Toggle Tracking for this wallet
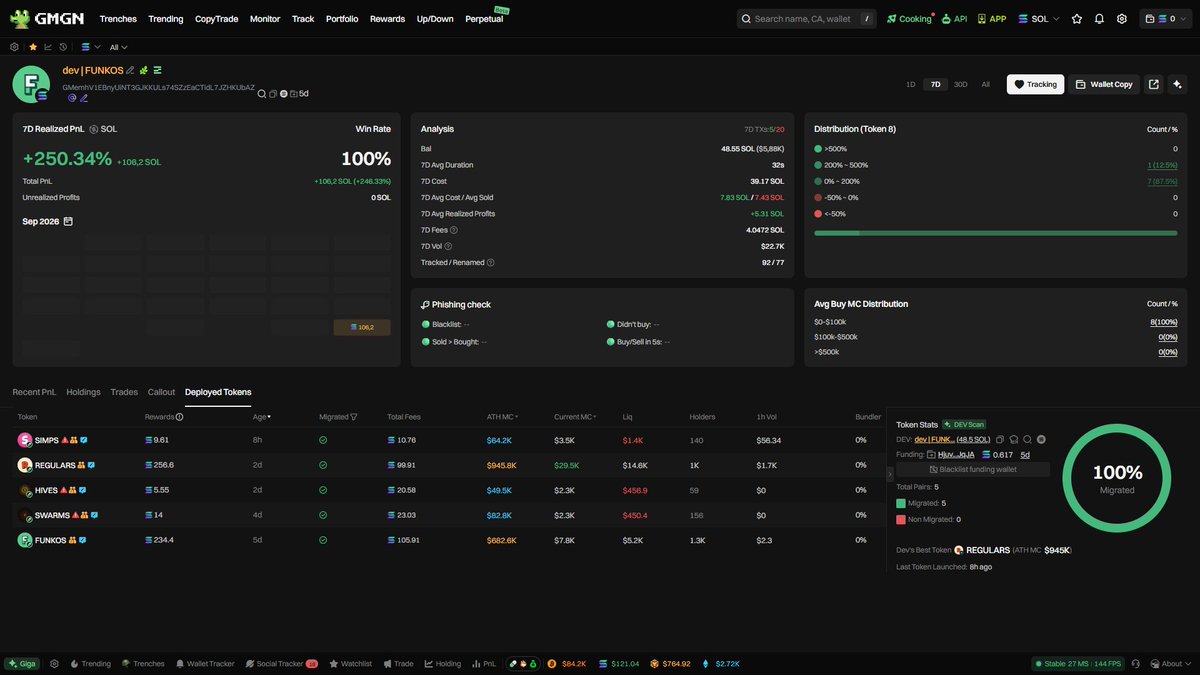 (x=1035, y=84)
